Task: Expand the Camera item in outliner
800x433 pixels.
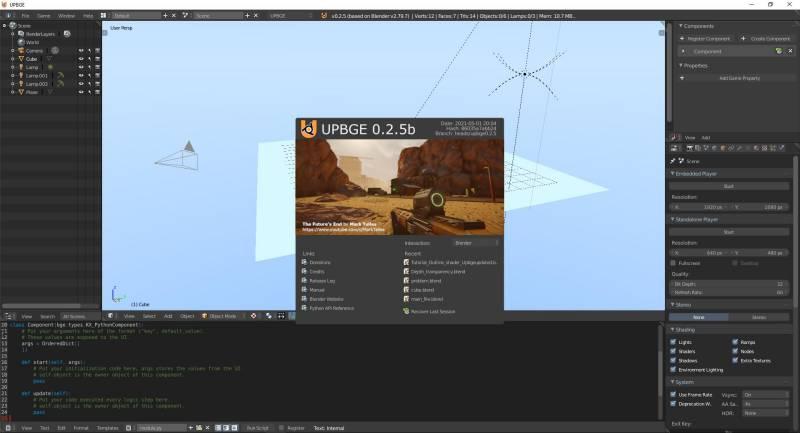Action: pos(13,50)
